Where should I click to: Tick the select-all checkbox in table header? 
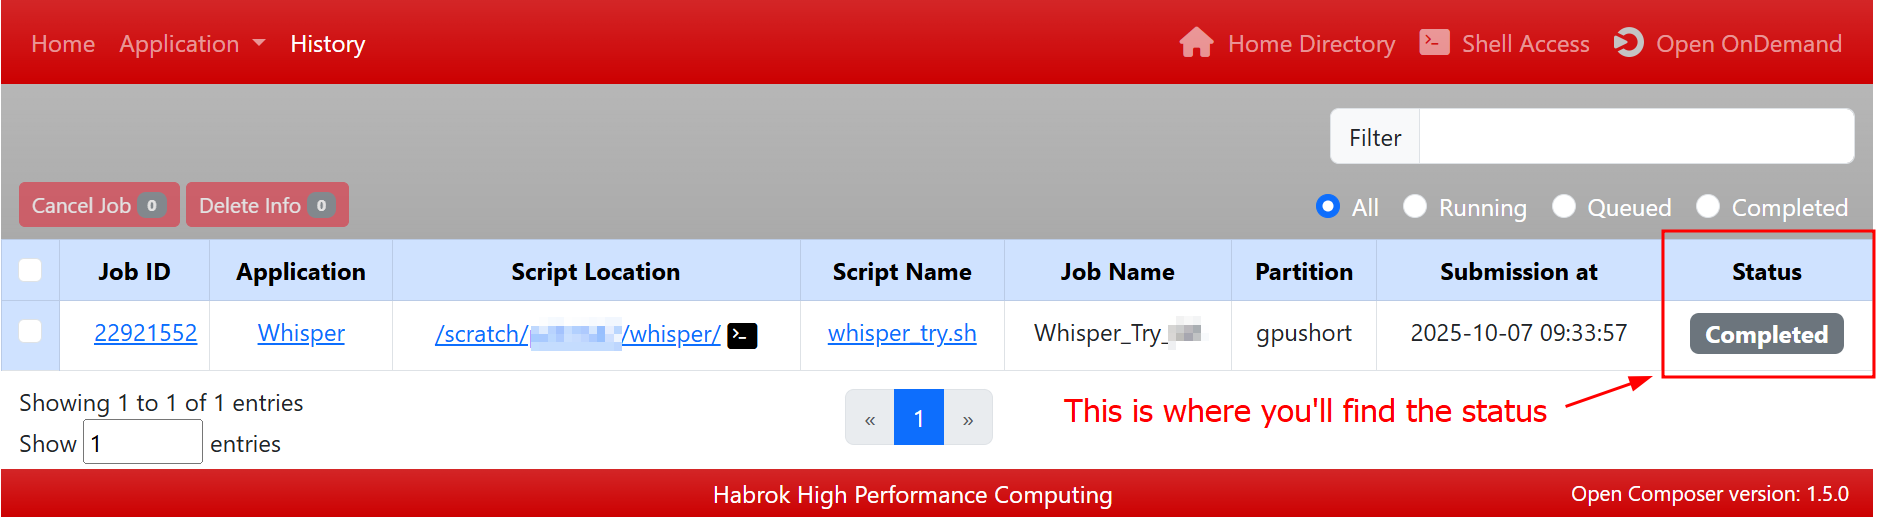click(30, 270)
